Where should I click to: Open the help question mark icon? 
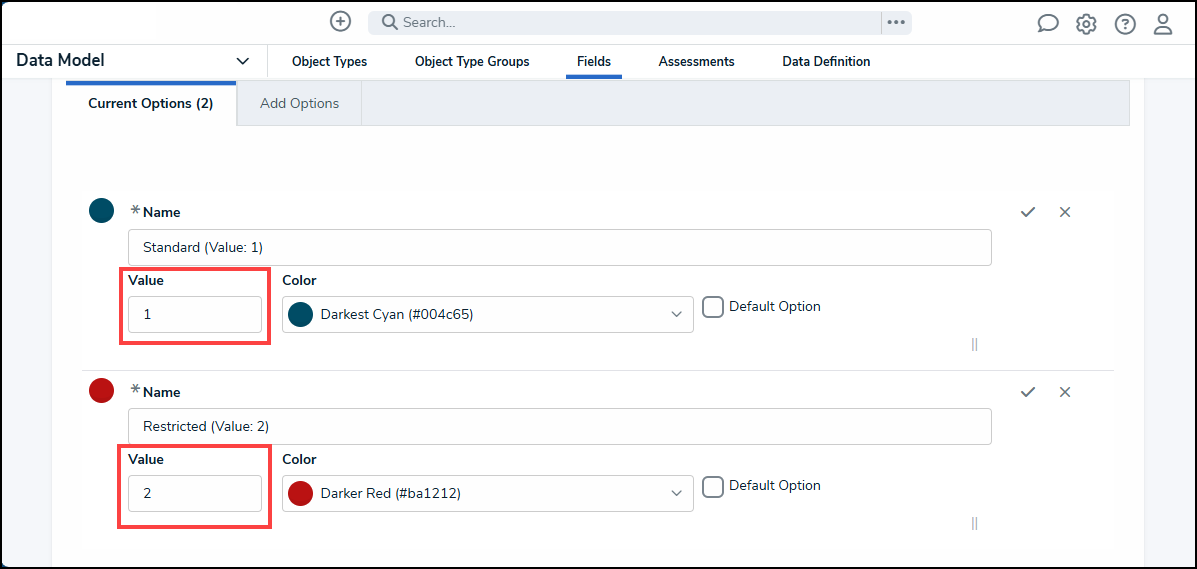pyautogui.click(x=1124, y=24)
